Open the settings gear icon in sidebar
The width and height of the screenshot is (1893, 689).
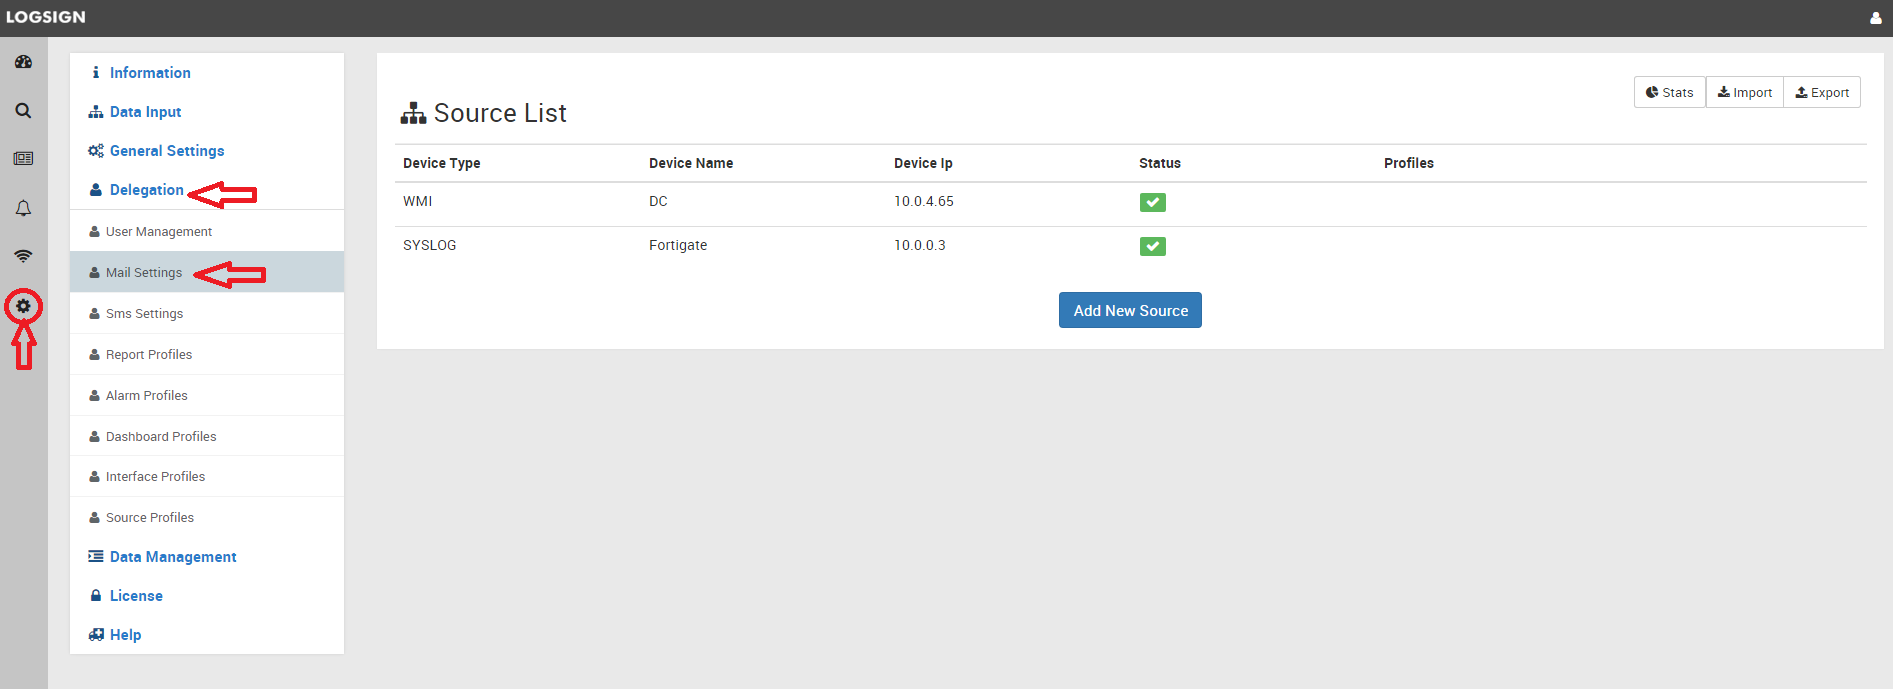click(23, 306)
